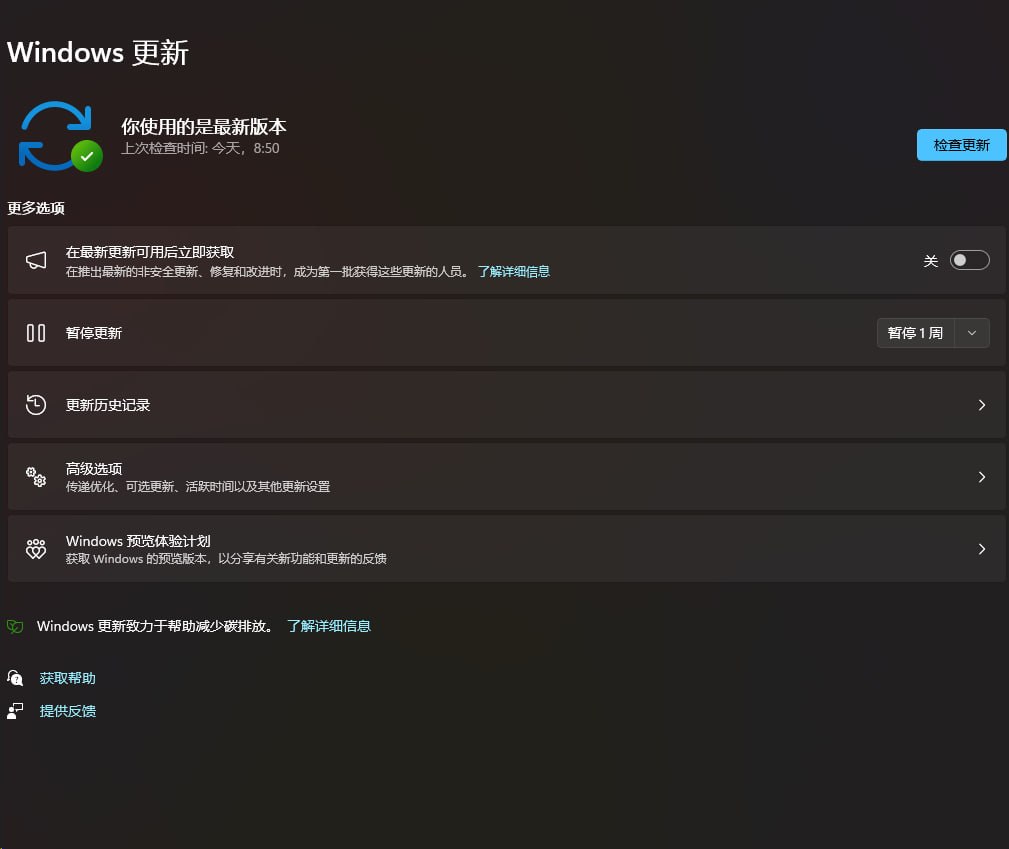
Task: Open the pause duration dropdown arrow
Action: [972, 333]
